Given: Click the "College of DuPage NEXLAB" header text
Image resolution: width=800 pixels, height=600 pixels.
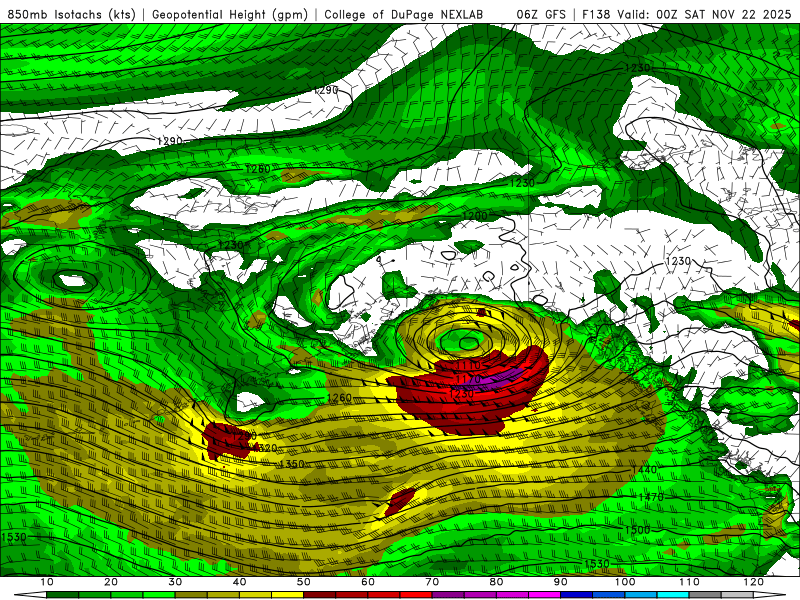Looking at the screenshot, I should (404, 15).
